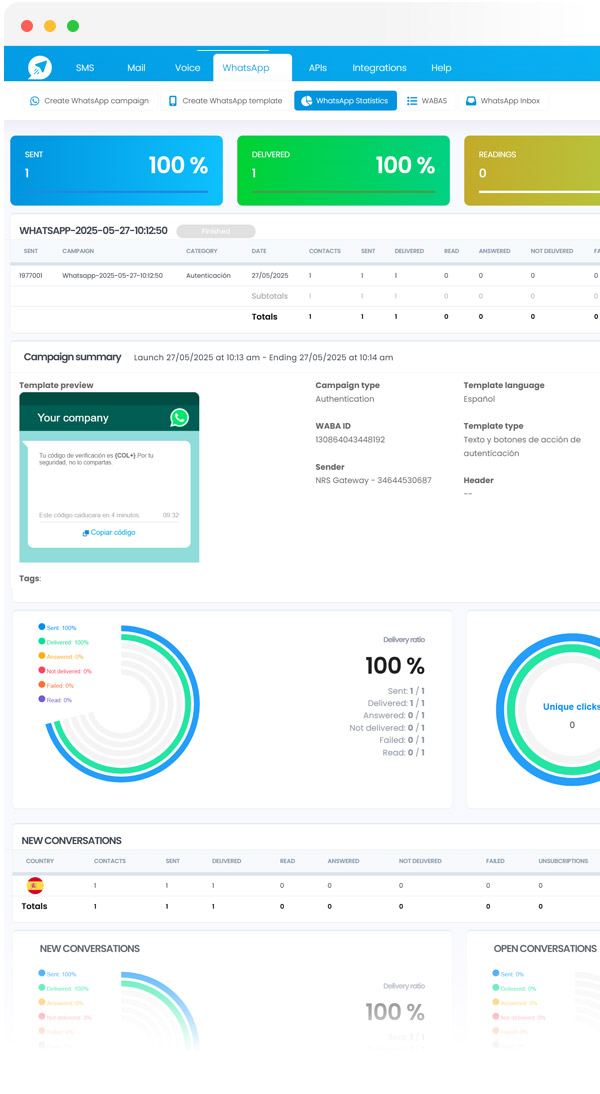Click the WhatsApp icon beside Create campaign
Image resolution: width=600 pixels, height=1094 pixels.
point(34,100)
